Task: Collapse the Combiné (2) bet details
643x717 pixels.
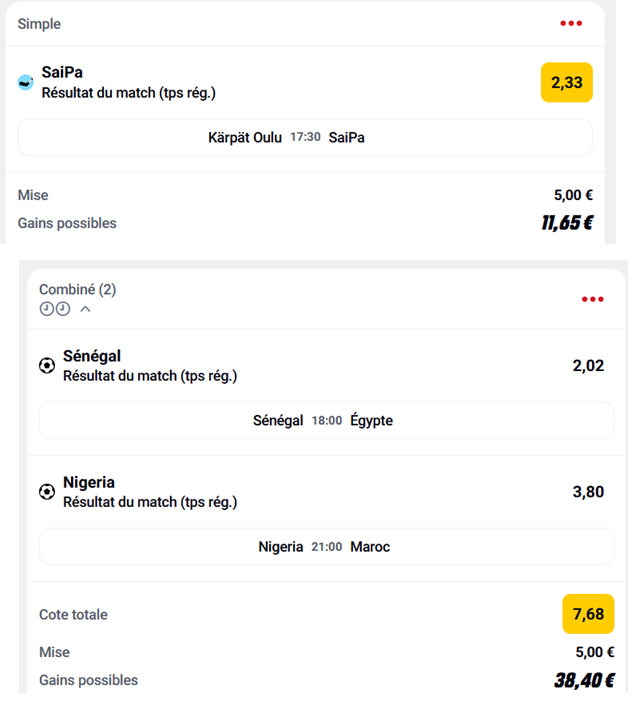Action: tap(85, 309)
